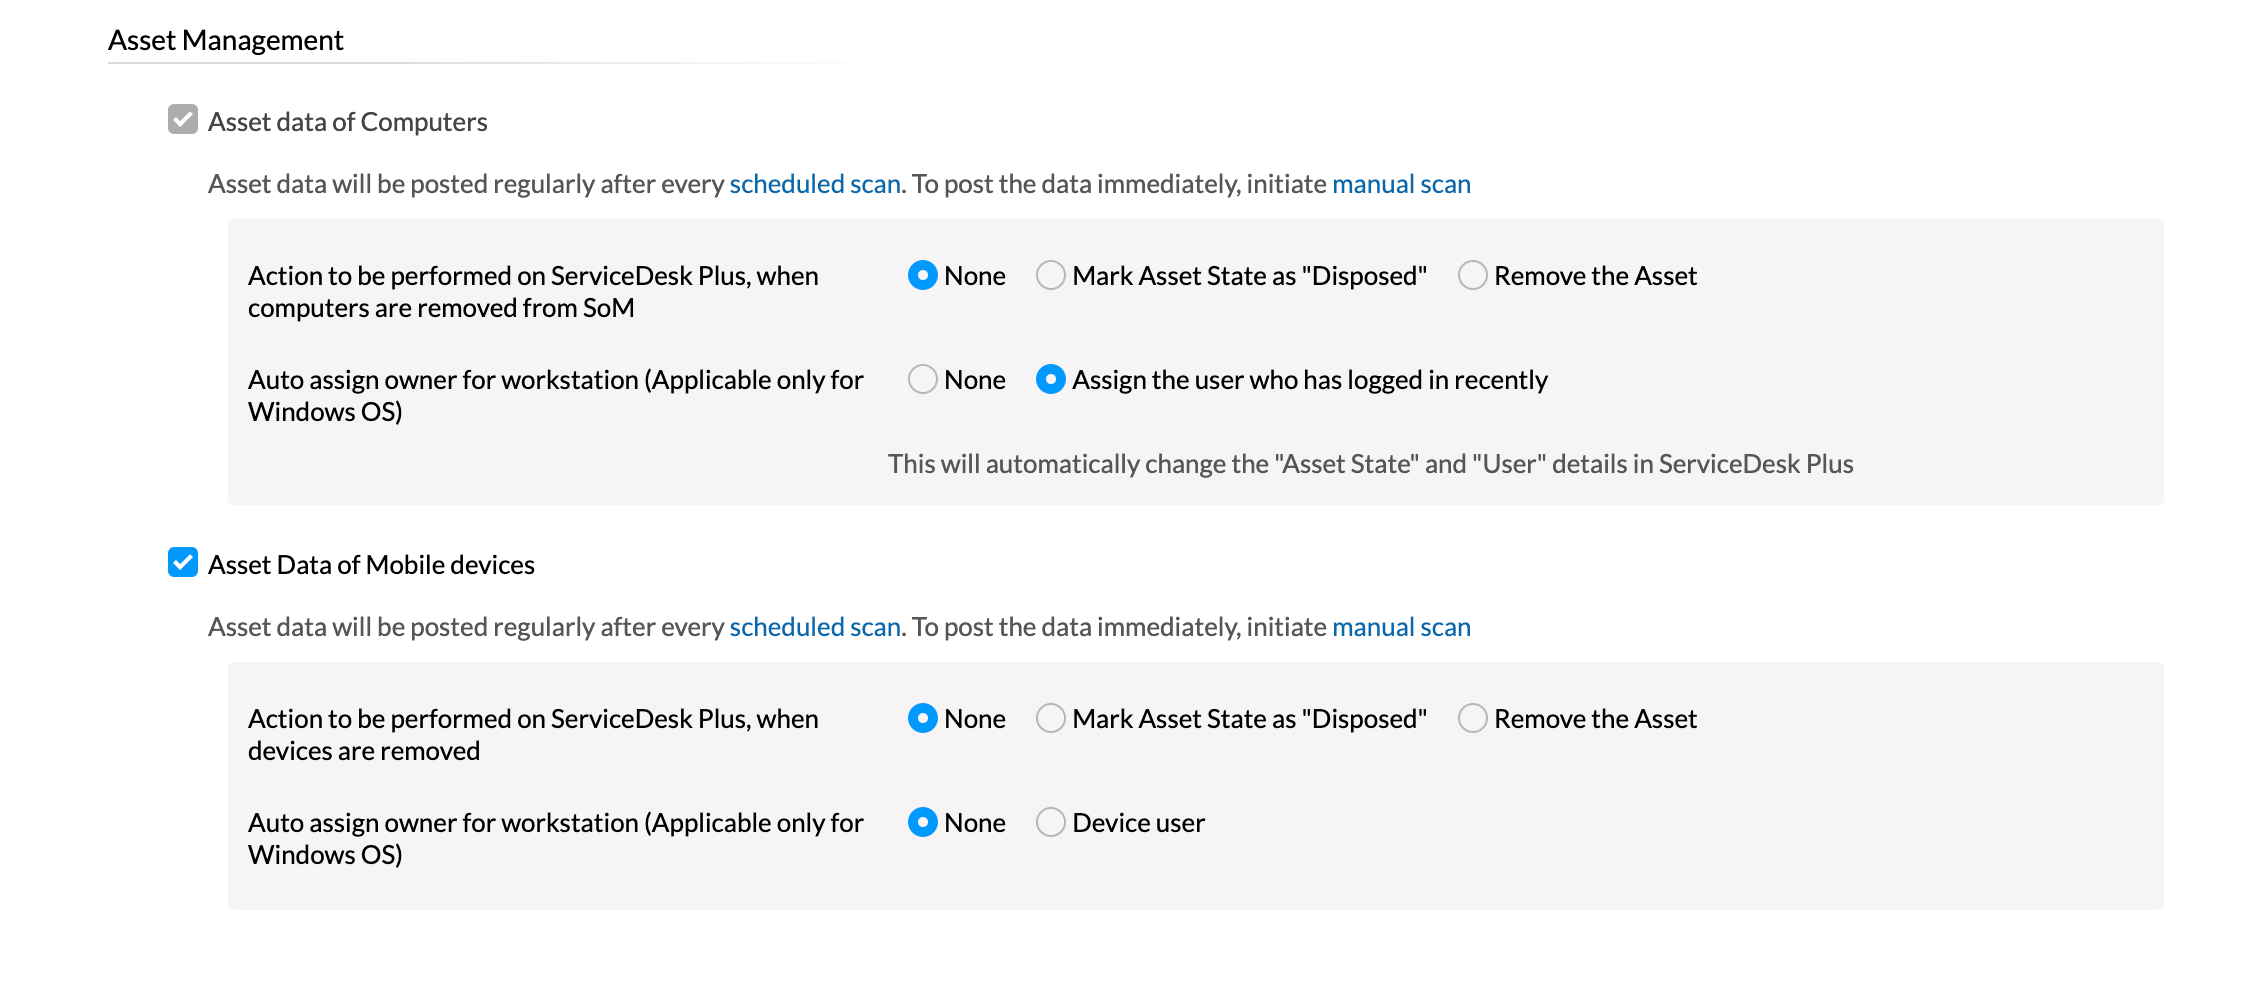Open manual scan link under Asset data of Computers
The width and height of the screenshot is (2262, 984).
pyautogui.click(x=1401, y=184)
